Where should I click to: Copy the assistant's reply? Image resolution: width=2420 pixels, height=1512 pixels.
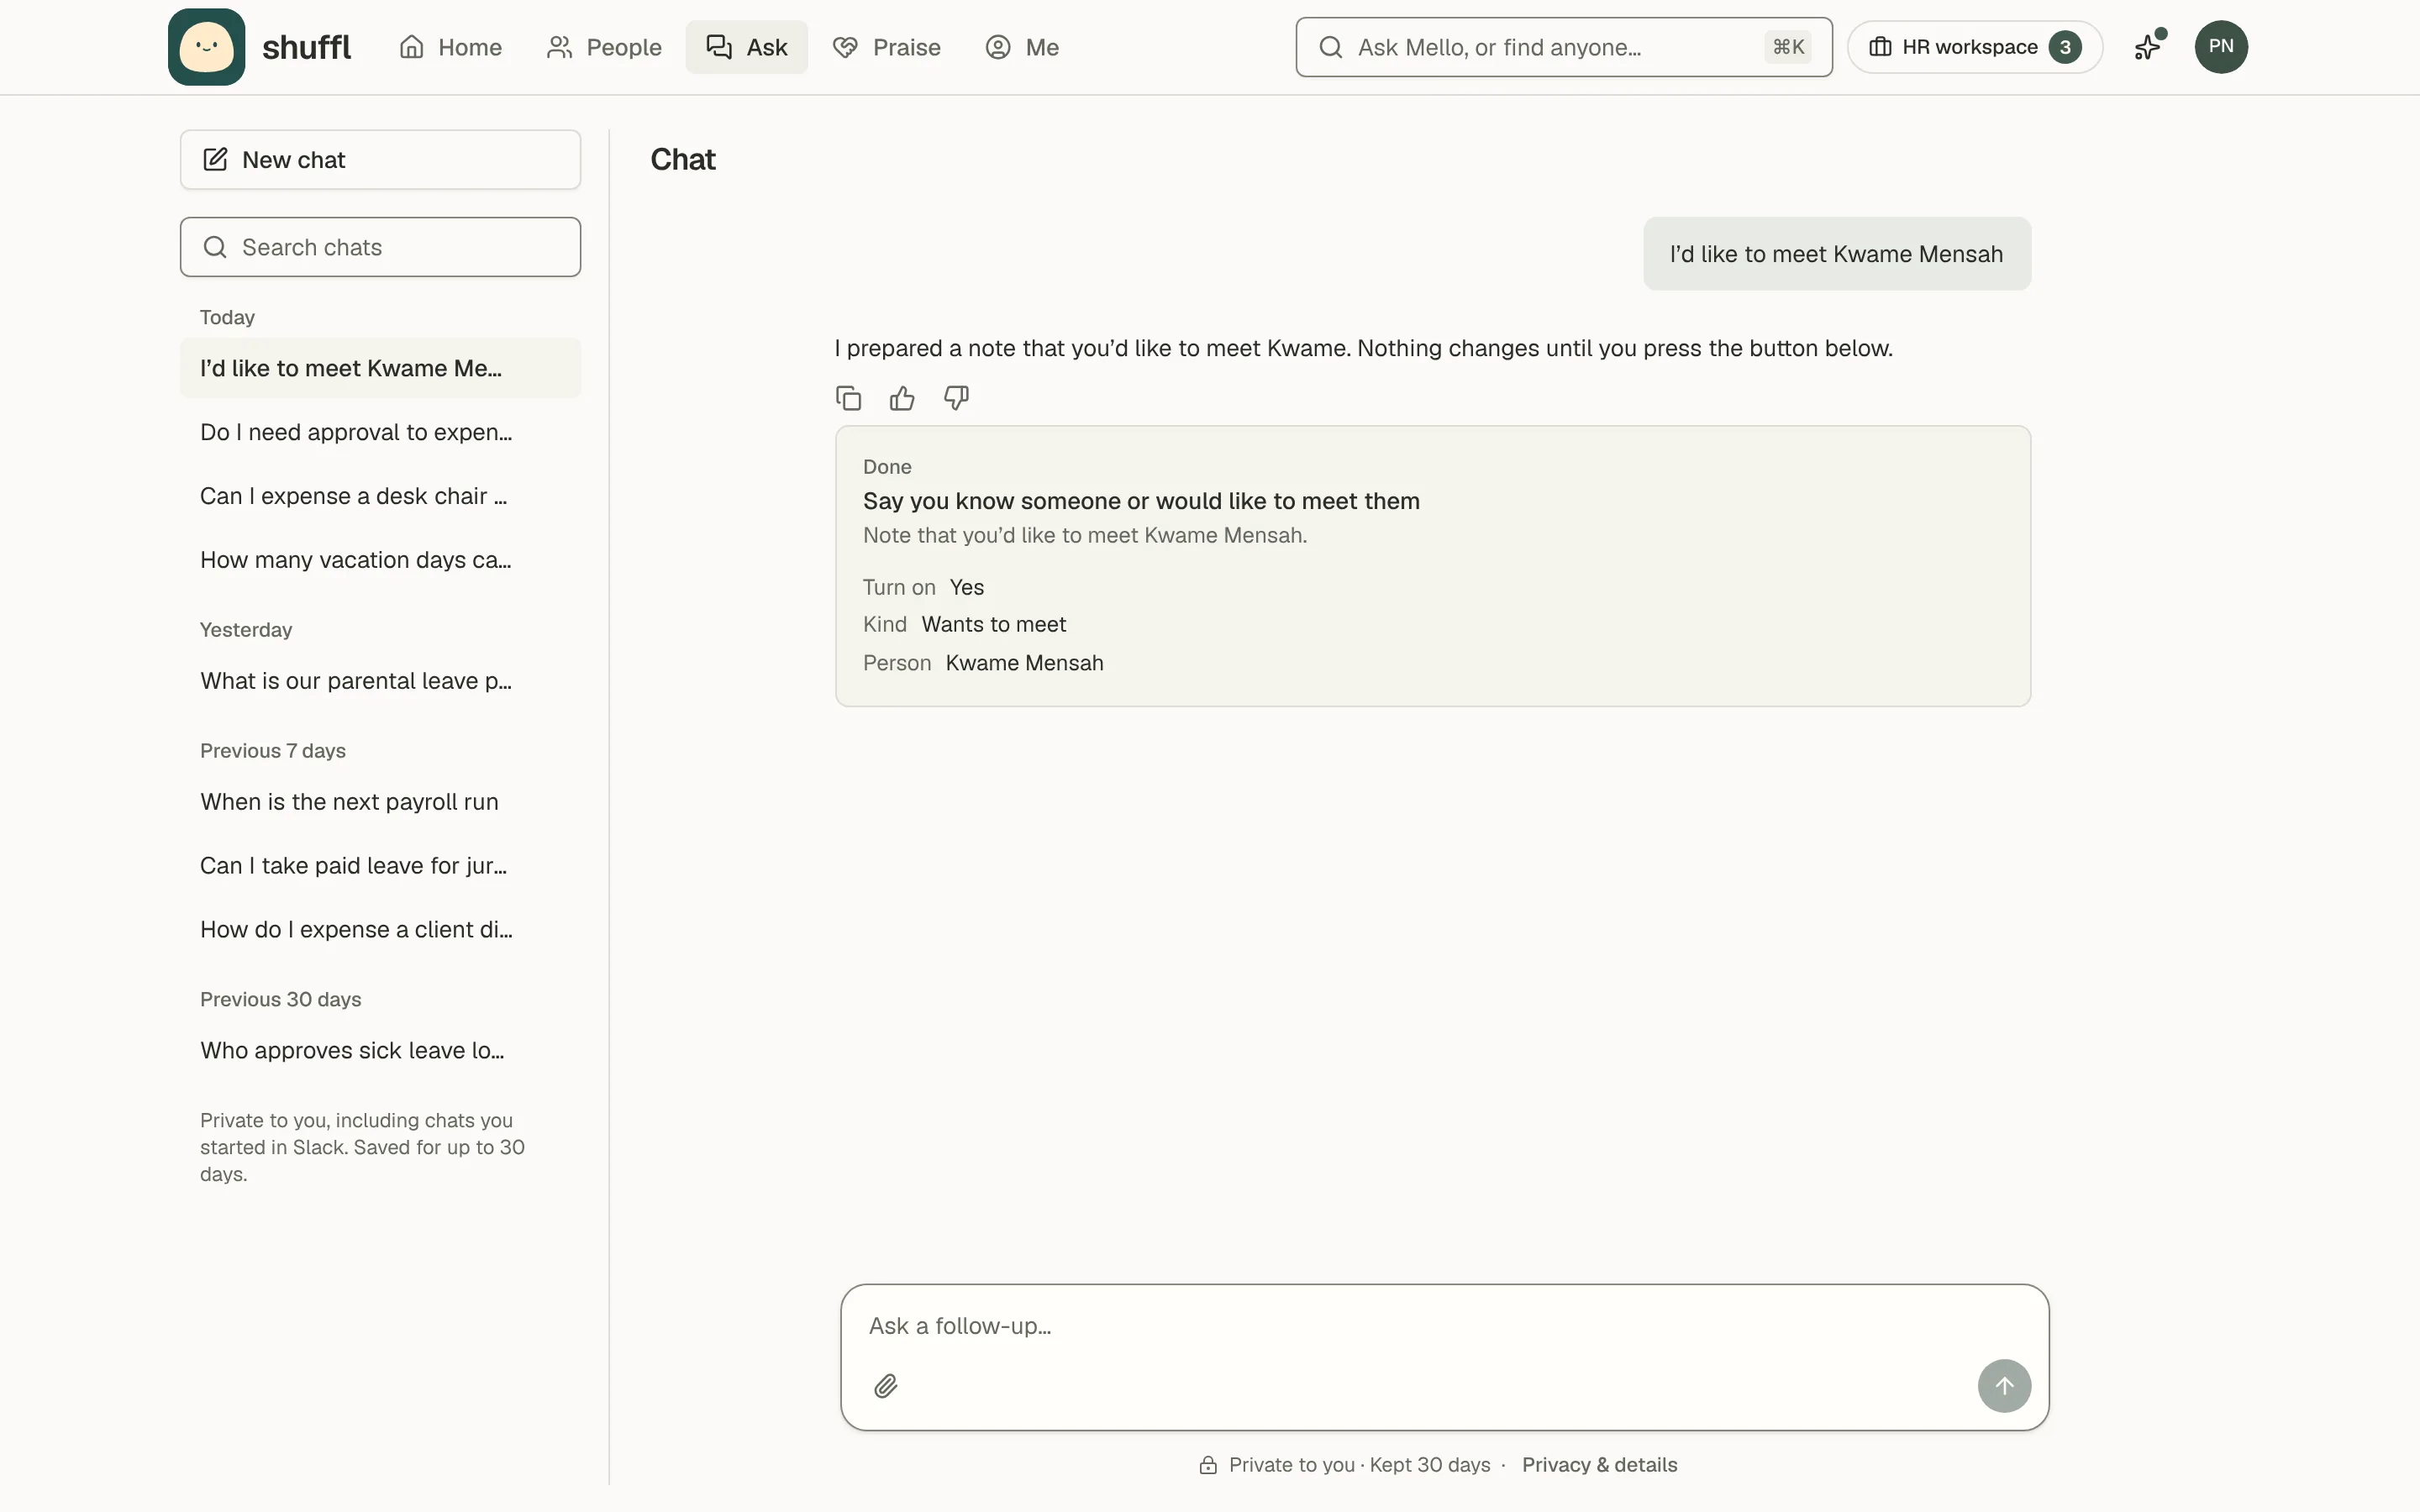click(848, 398)
